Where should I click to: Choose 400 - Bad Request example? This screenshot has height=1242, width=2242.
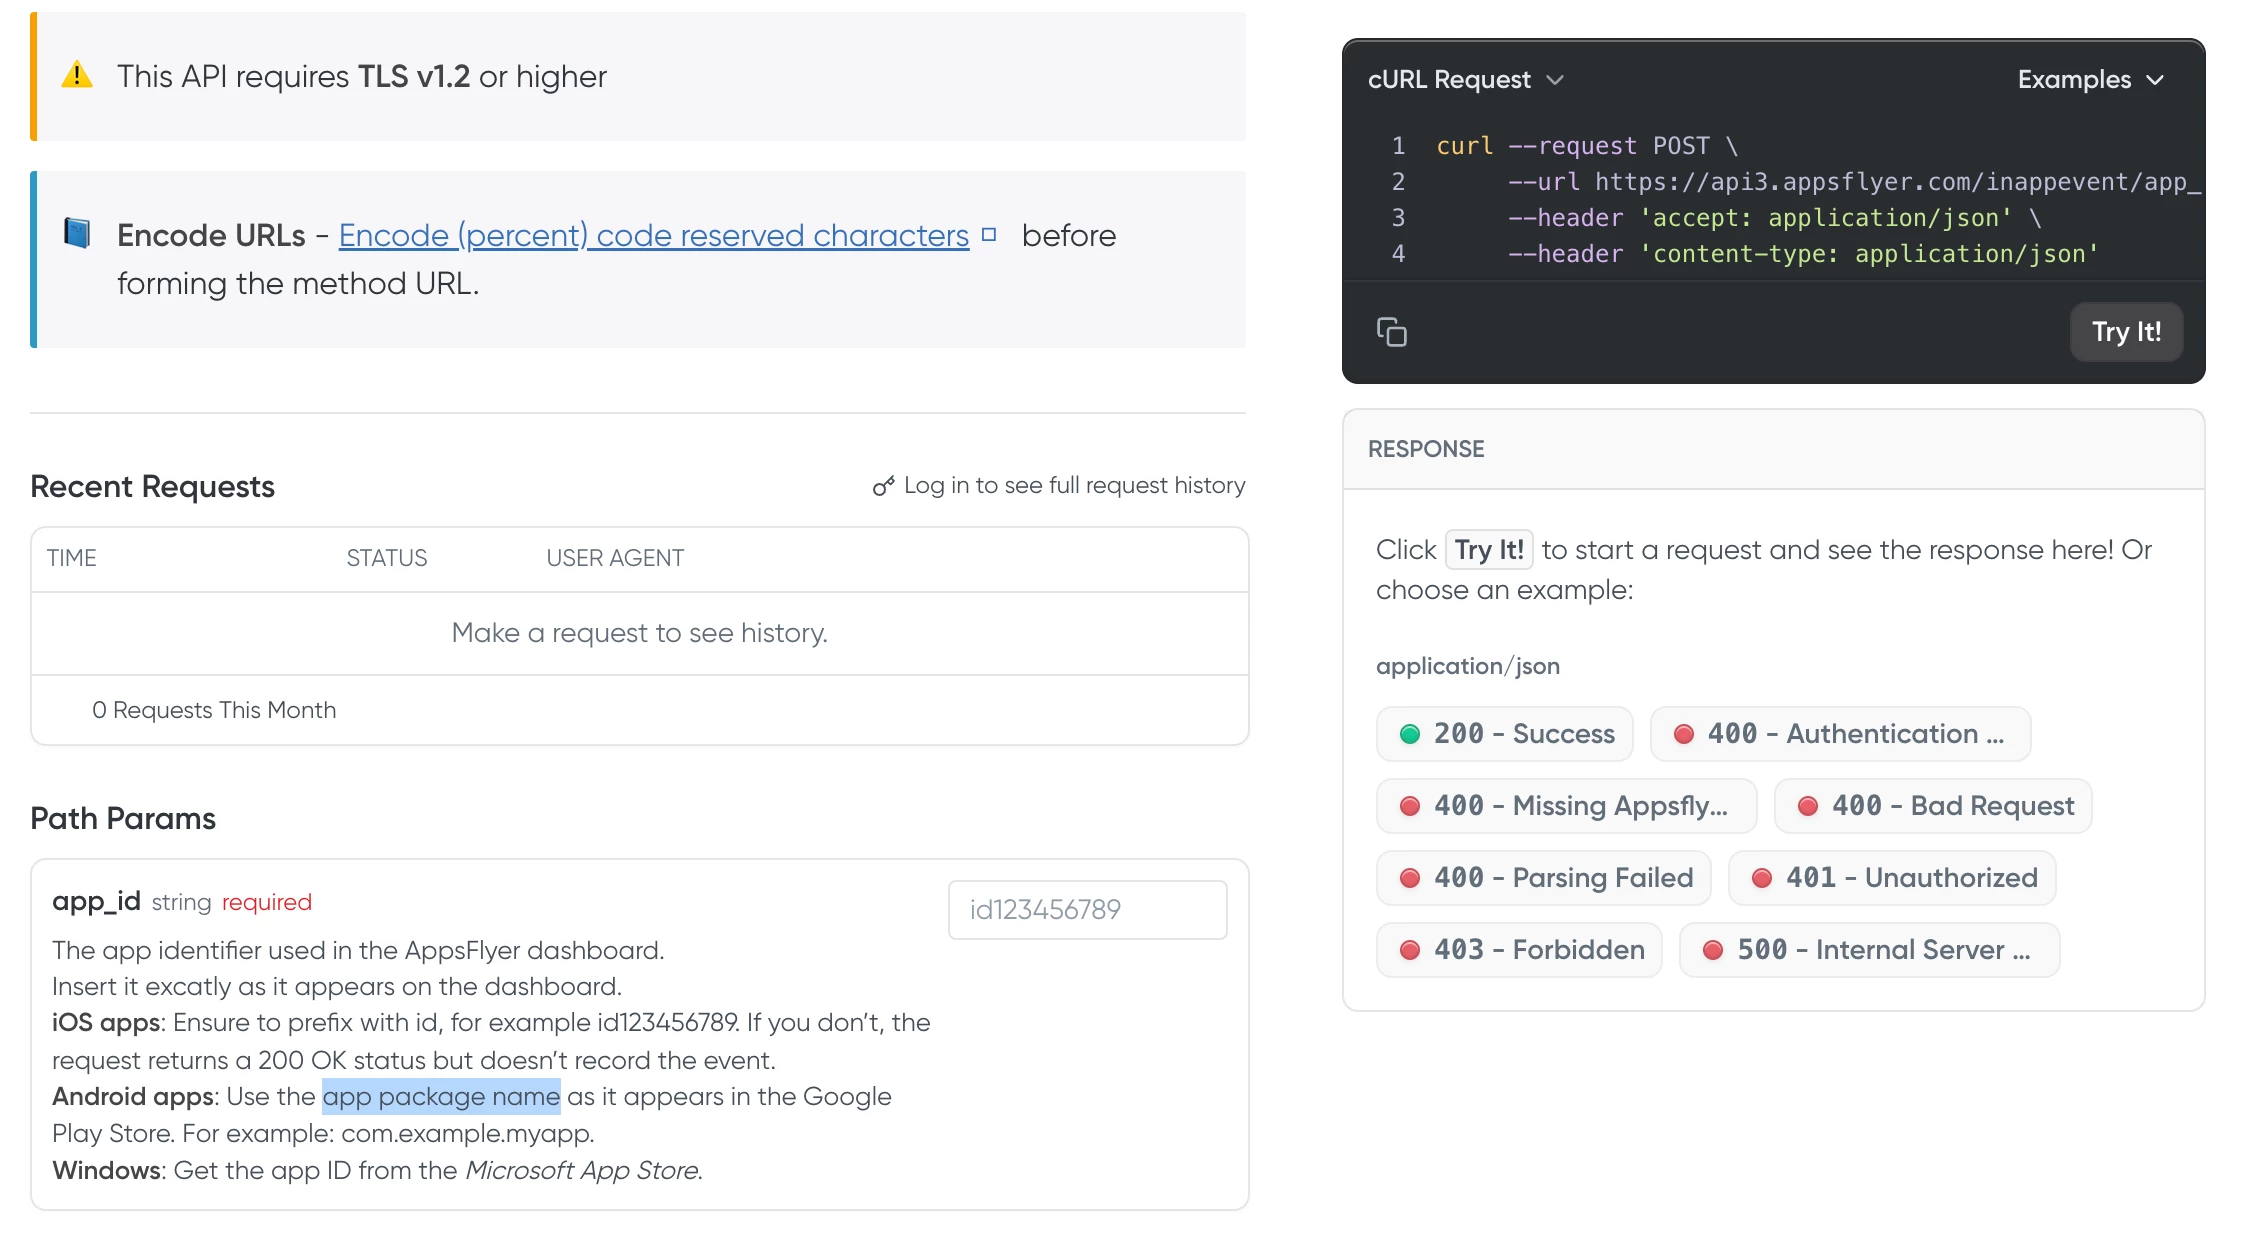[1933, 806]
